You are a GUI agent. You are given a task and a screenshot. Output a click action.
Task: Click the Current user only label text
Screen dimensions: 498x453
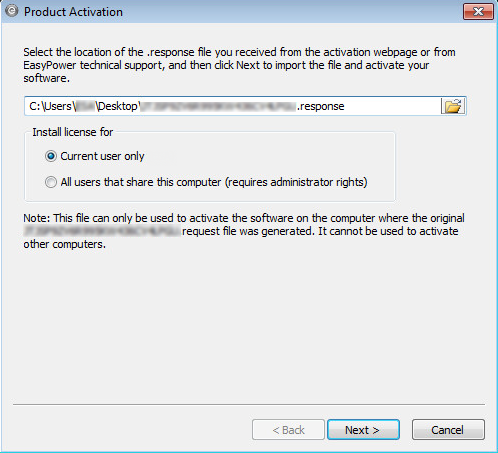[102, 156]
